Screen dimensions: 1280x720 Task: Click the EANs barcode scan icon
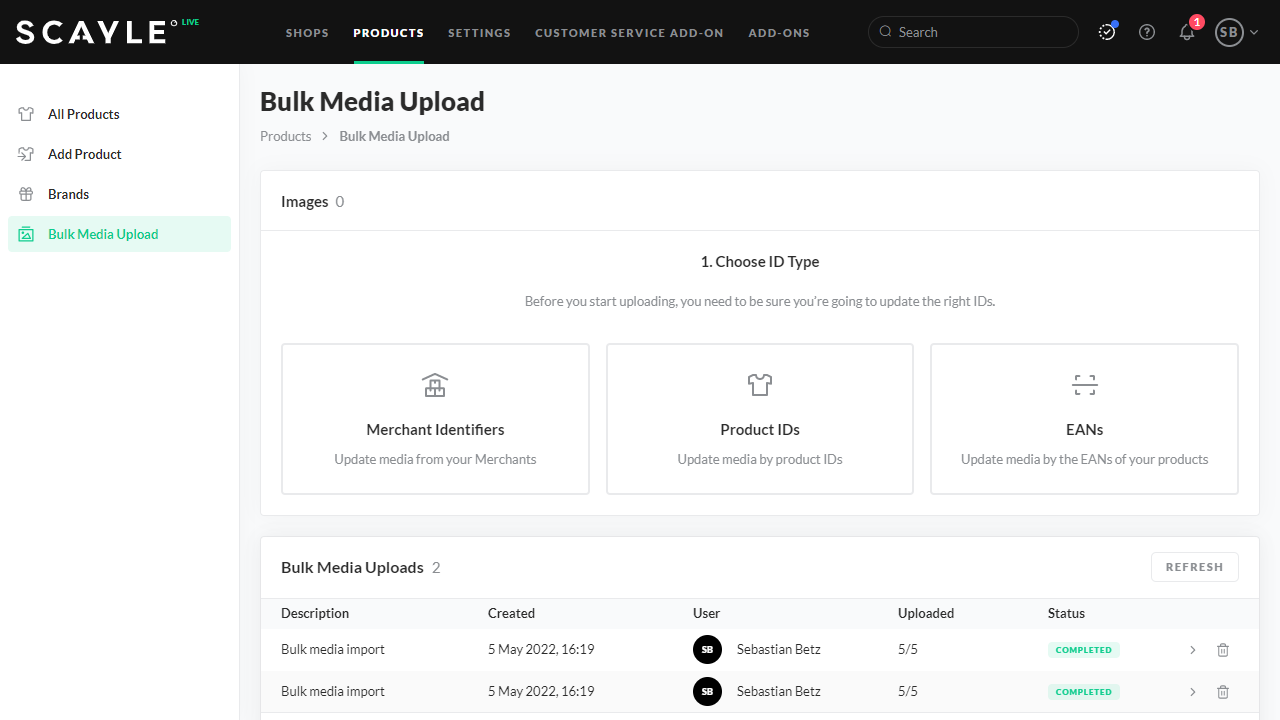(1085, 385)
